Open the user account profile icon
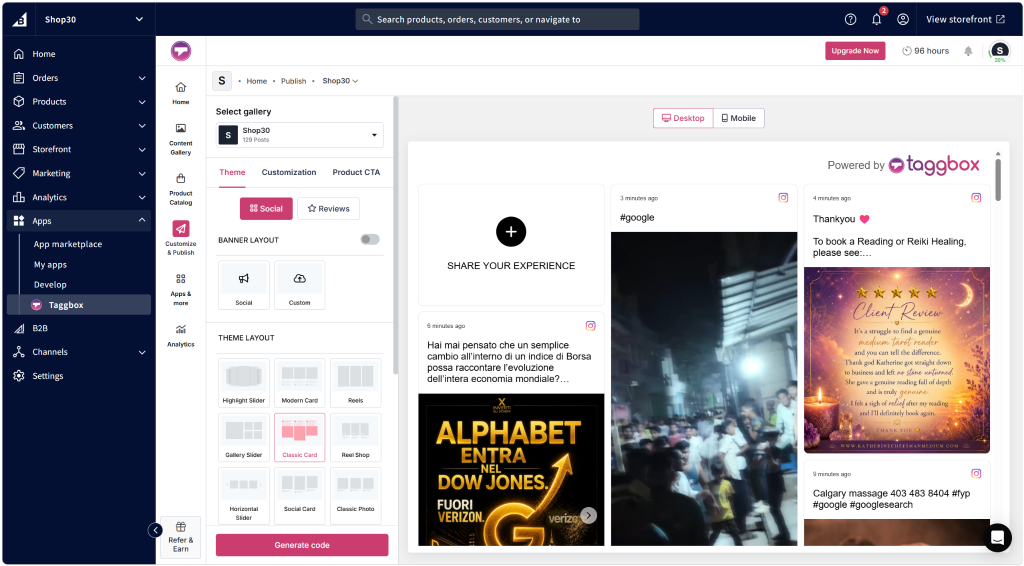 click(903, 20)
